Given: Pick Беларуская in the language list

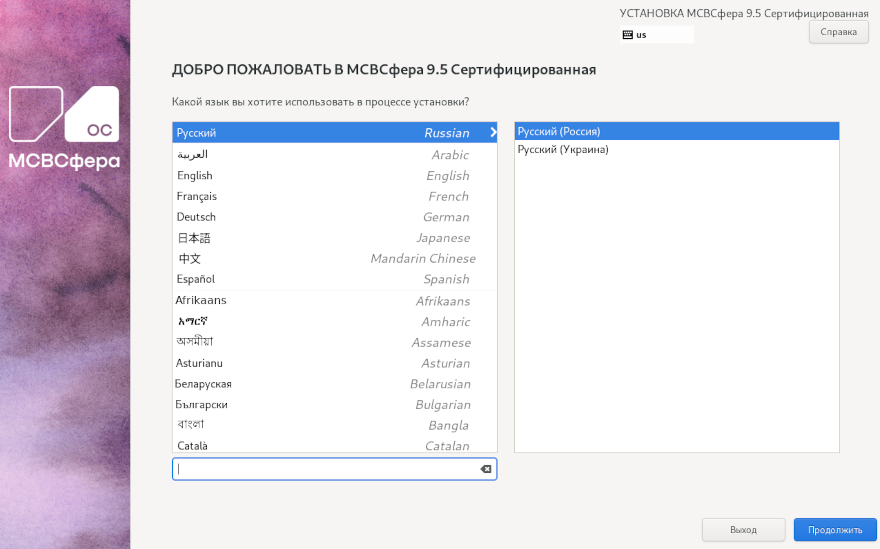Looking at the screenshot, I should 334,384.
